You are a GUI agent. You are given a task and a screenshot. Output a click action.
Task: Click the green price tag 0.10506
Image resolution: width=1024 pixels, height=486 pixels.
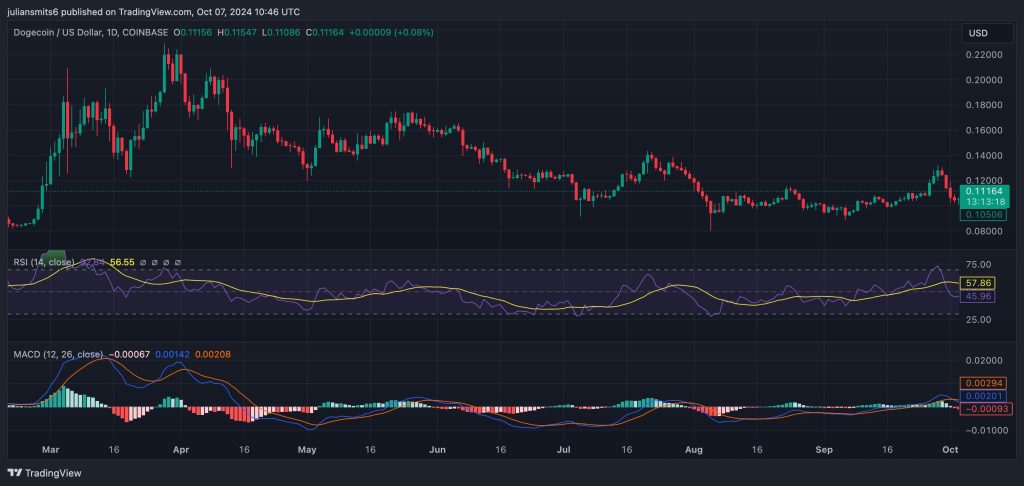pyautogui.click(x=982, y=215)
